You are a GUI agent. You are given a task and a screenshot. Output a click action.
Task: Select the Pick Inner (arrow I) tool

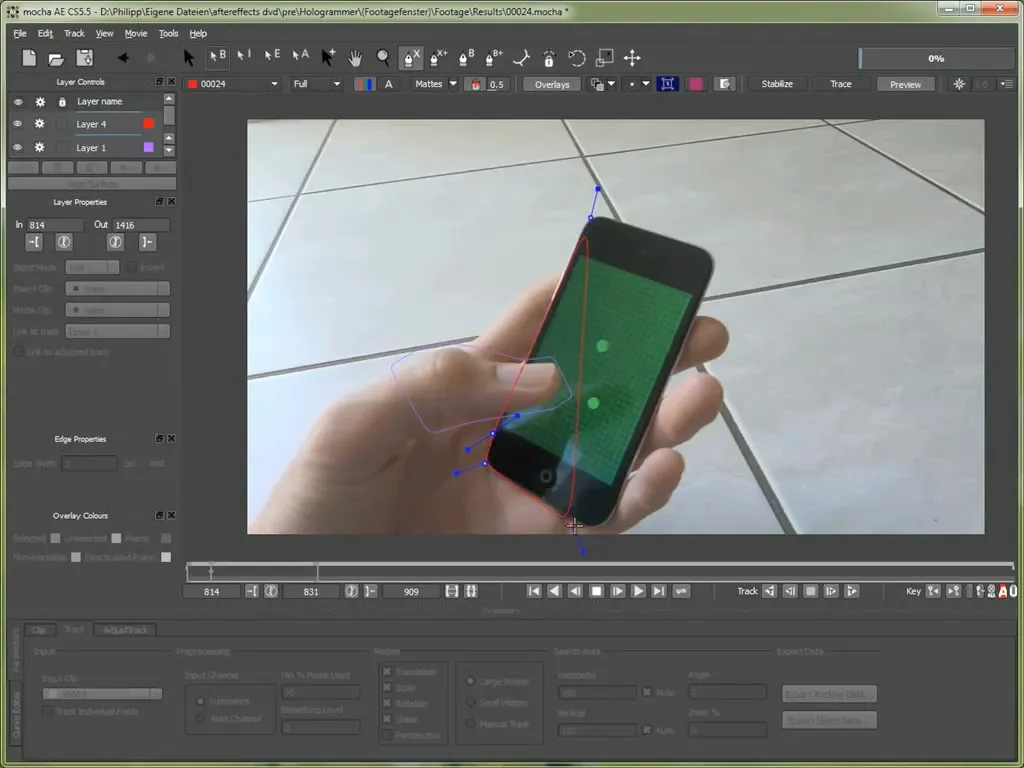tap(244, 56)
